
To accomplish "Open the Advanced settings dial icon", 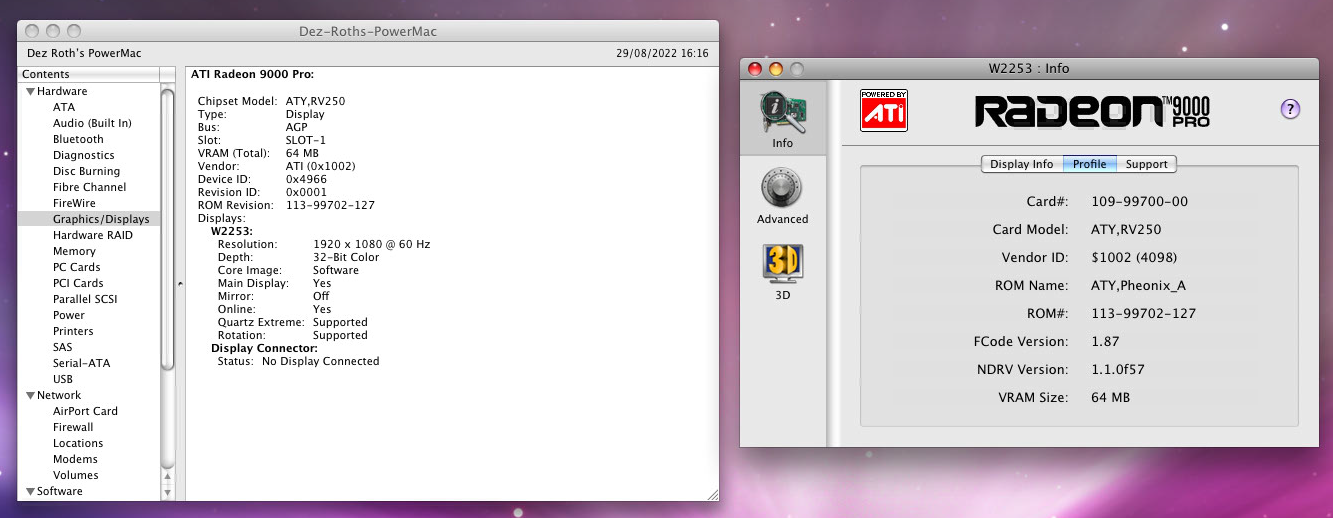I will (x=782, y=189).
